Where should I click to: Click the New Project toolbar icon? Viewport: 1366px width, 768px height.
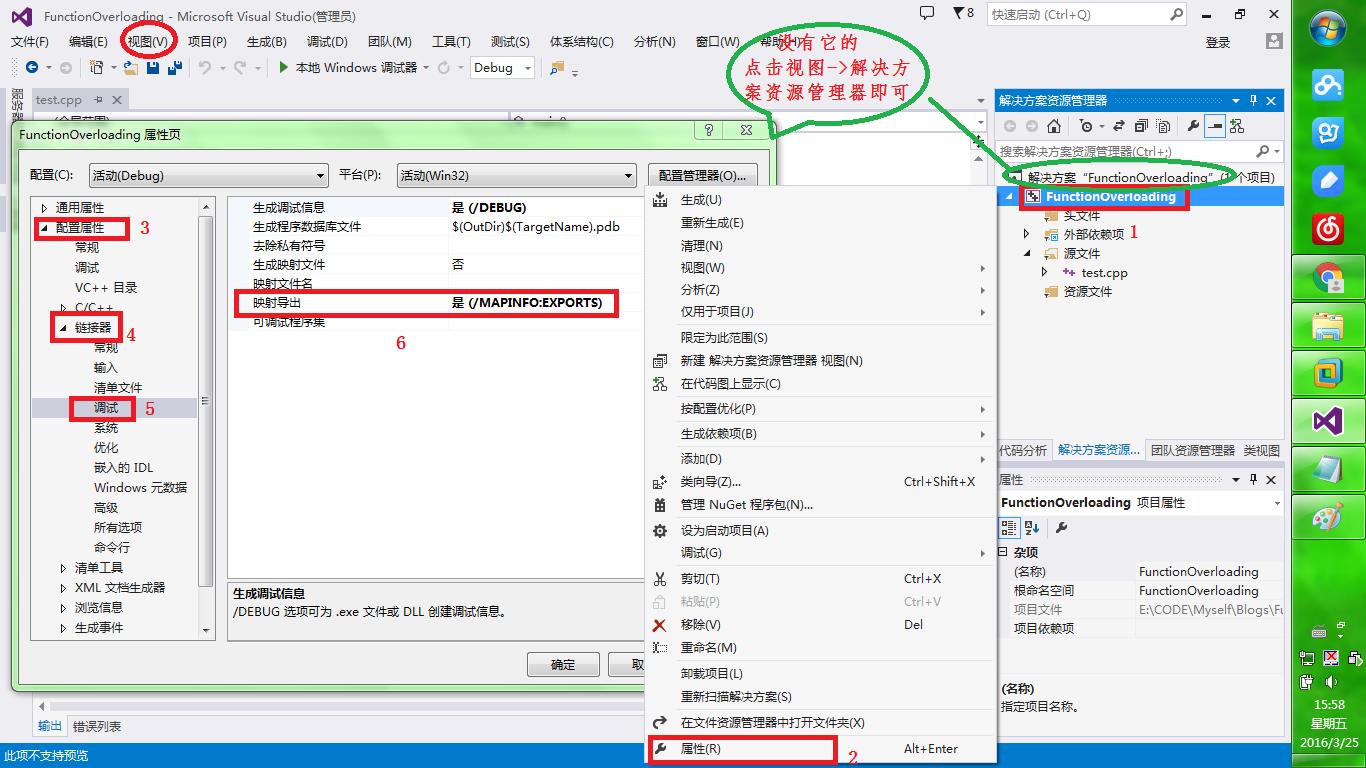(97, 67)
